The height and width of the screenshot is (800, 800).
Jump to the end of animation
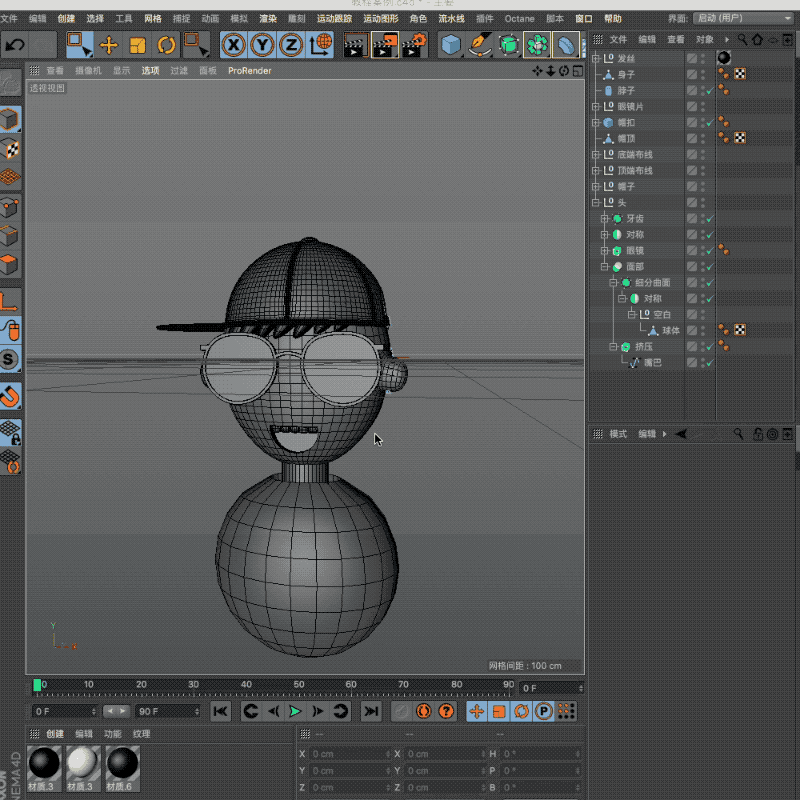coord(371,711)
